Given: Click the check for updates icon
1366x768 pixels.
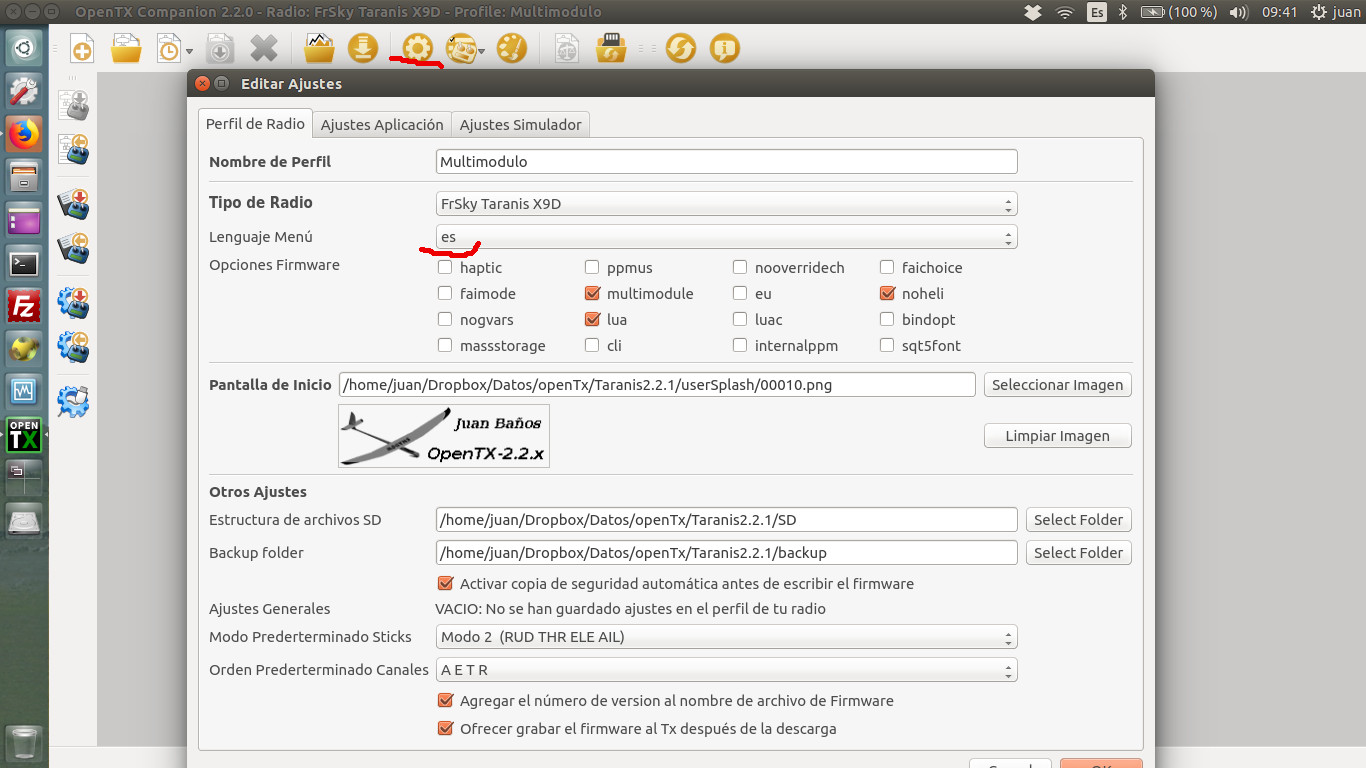Looking at the screenshot, I should 681,48.
